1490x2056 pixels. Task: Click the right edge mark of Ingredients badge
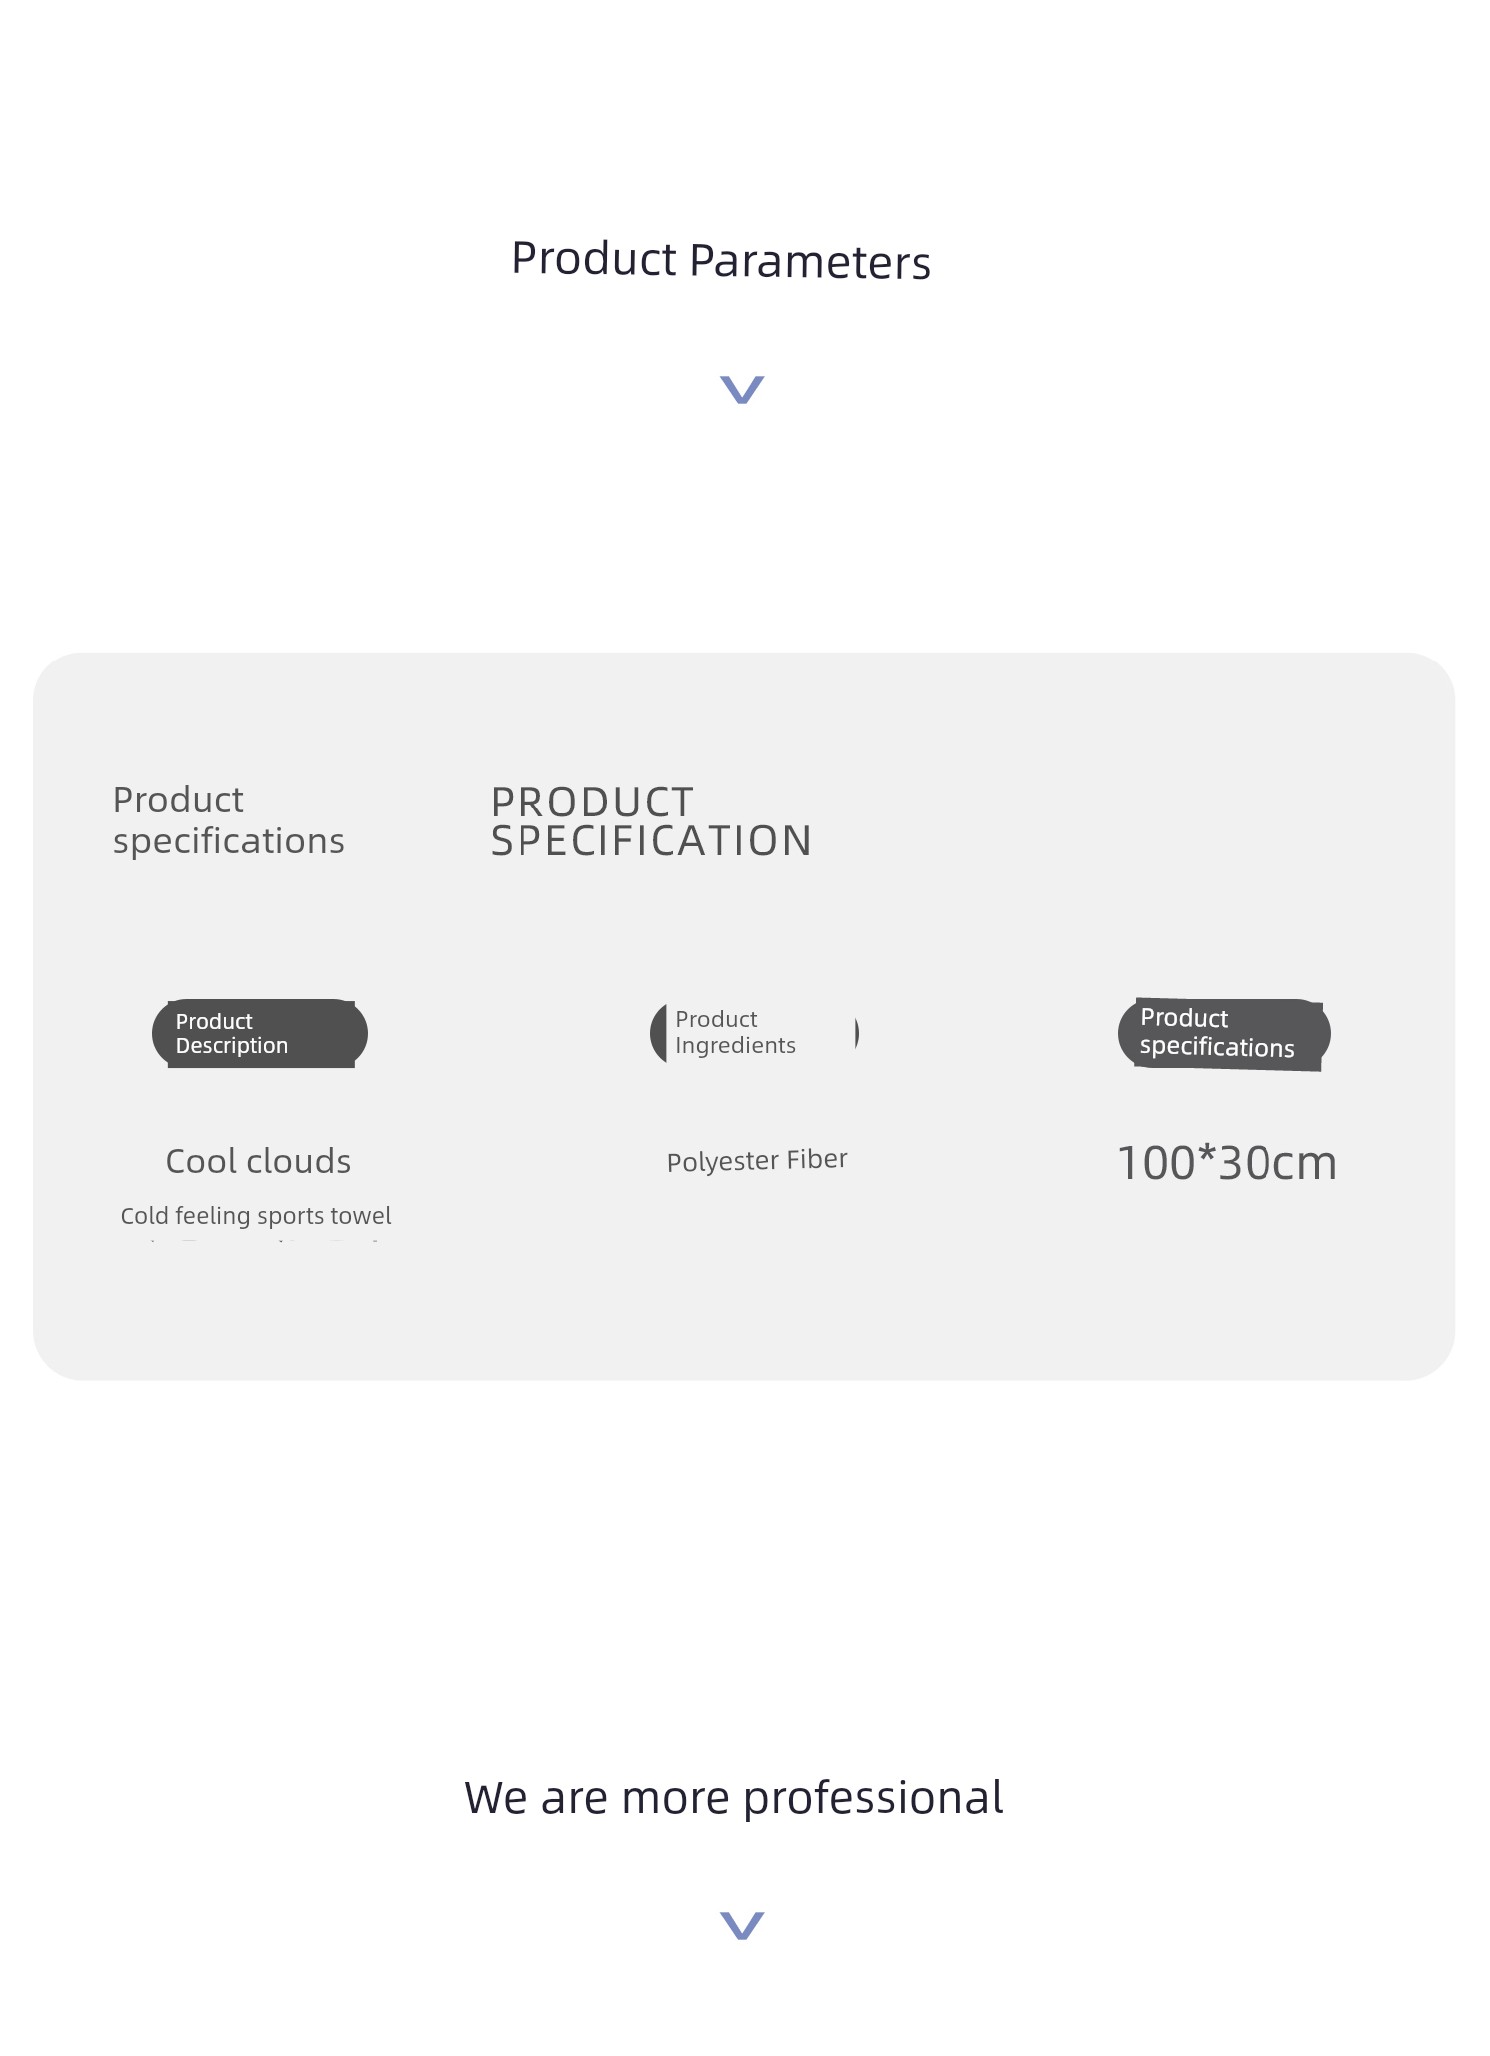click(856, 1033)
